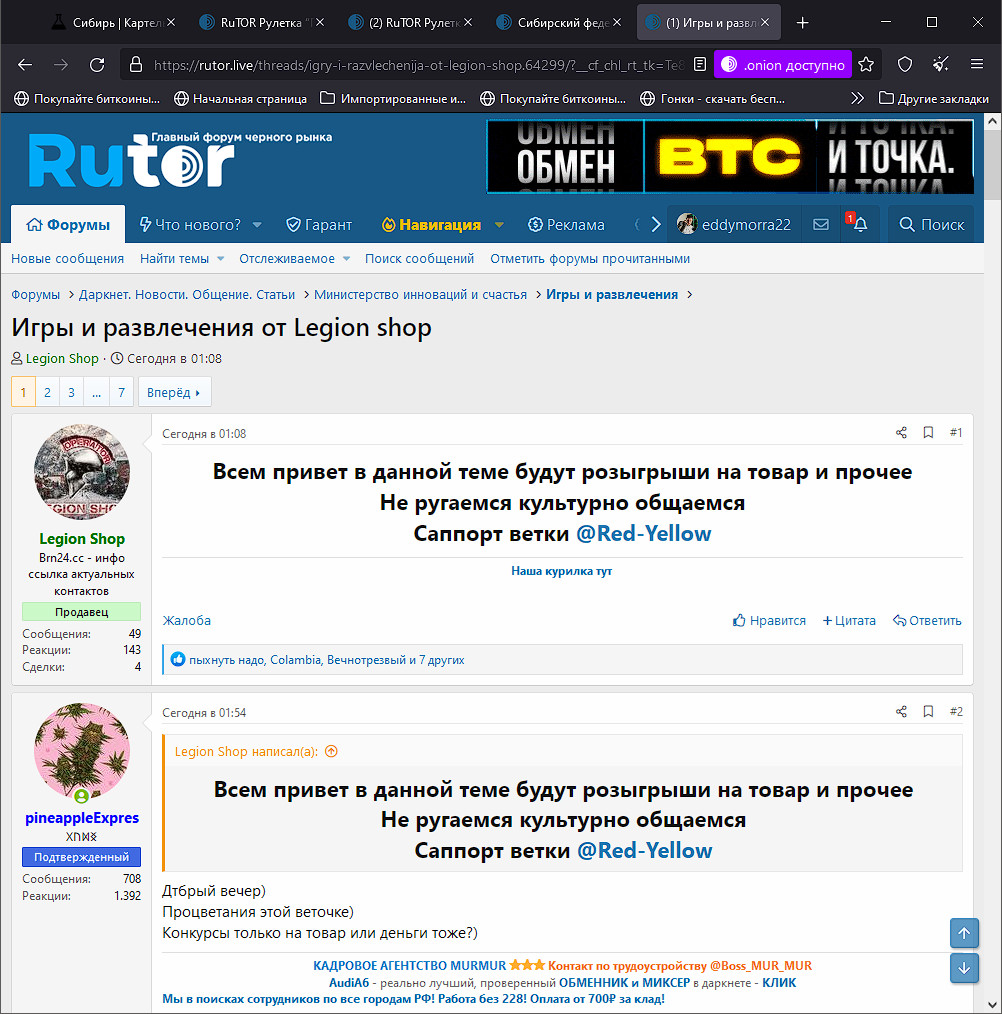Viewport: 1002px width, 1014px height.
Task: Go to page 7 of the thread
Action: click(121, 393)
